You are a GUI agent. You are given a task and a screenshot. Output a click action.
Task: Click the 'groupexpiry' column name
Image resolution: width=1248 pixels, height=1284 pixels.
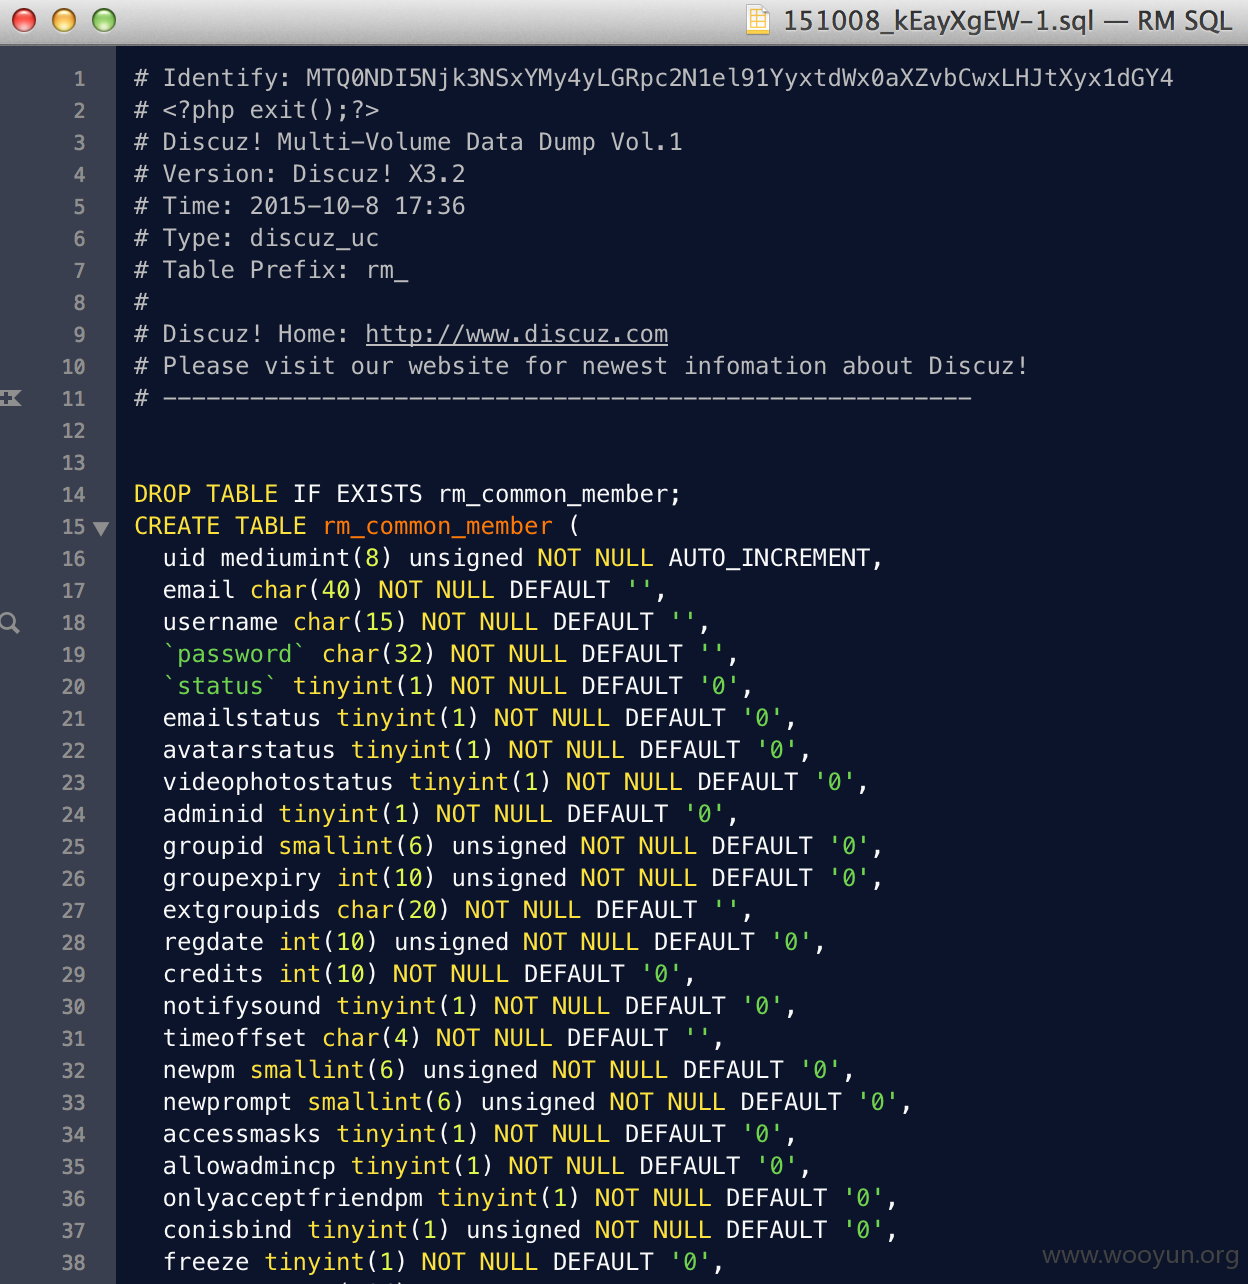tap(242, 878)
